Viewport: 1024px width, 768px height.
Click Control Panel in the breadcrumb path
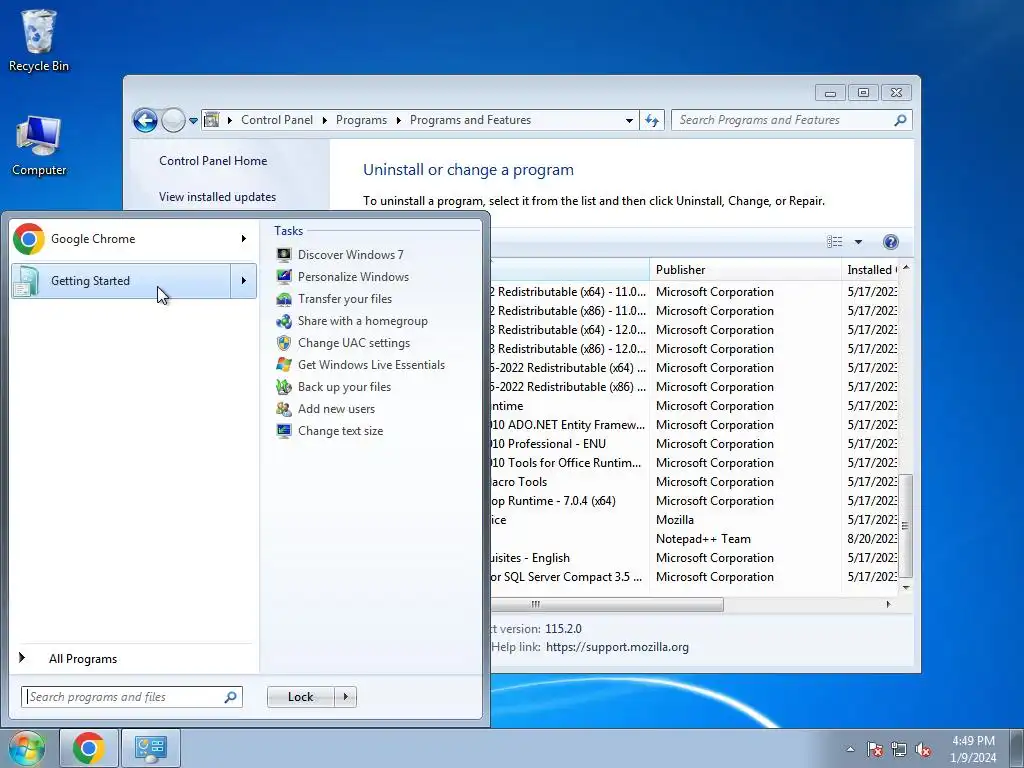pos(277,120)
